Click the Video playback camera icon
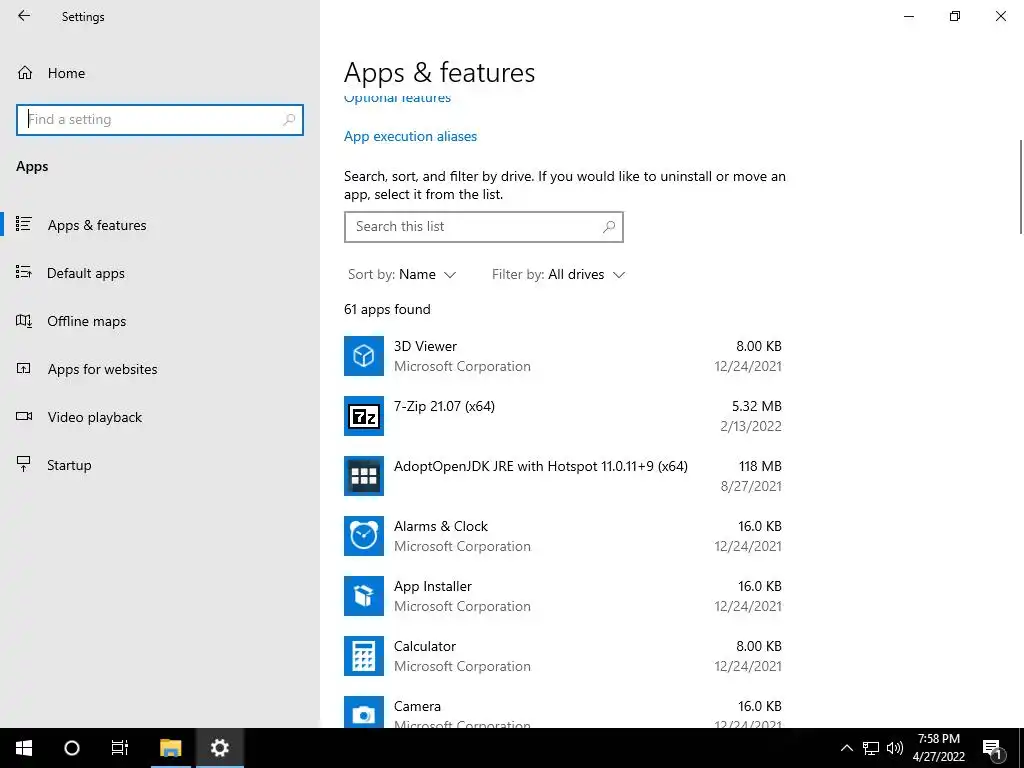This screenshot has height=768, width=1024. click(24, 416)
